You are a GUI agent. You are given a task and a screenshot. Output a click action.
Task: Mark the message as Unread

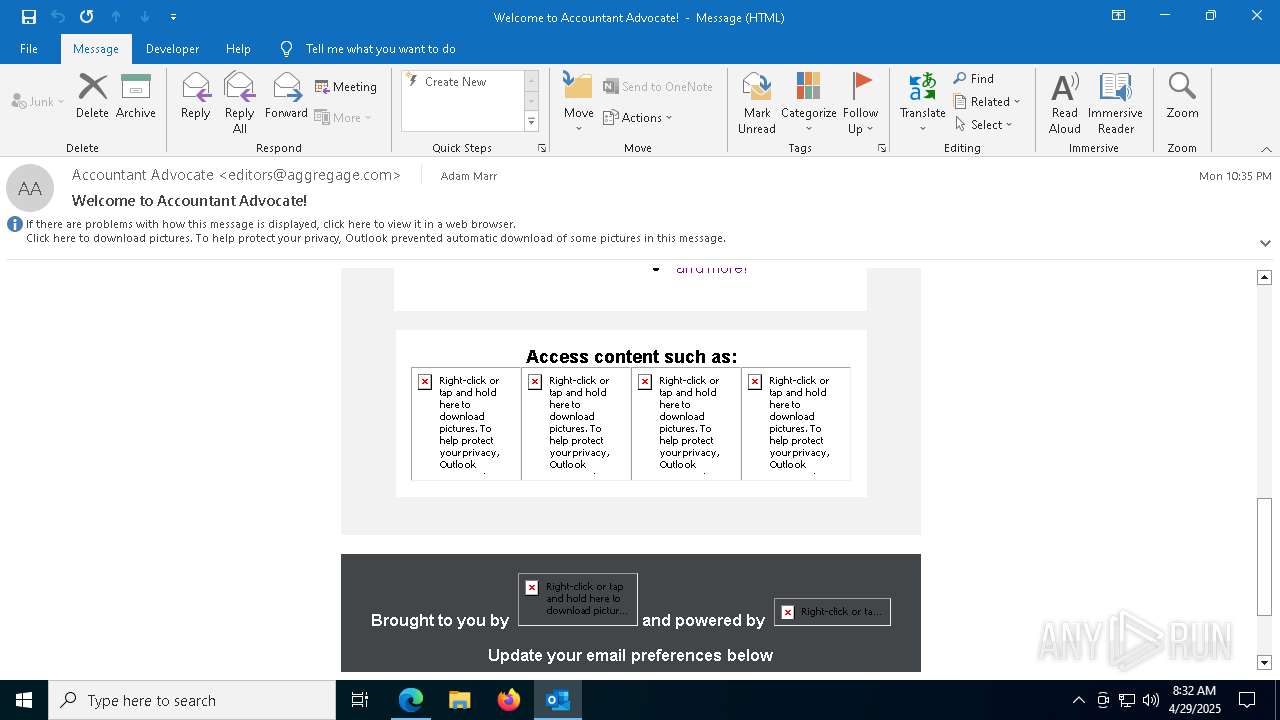[757, 102]
